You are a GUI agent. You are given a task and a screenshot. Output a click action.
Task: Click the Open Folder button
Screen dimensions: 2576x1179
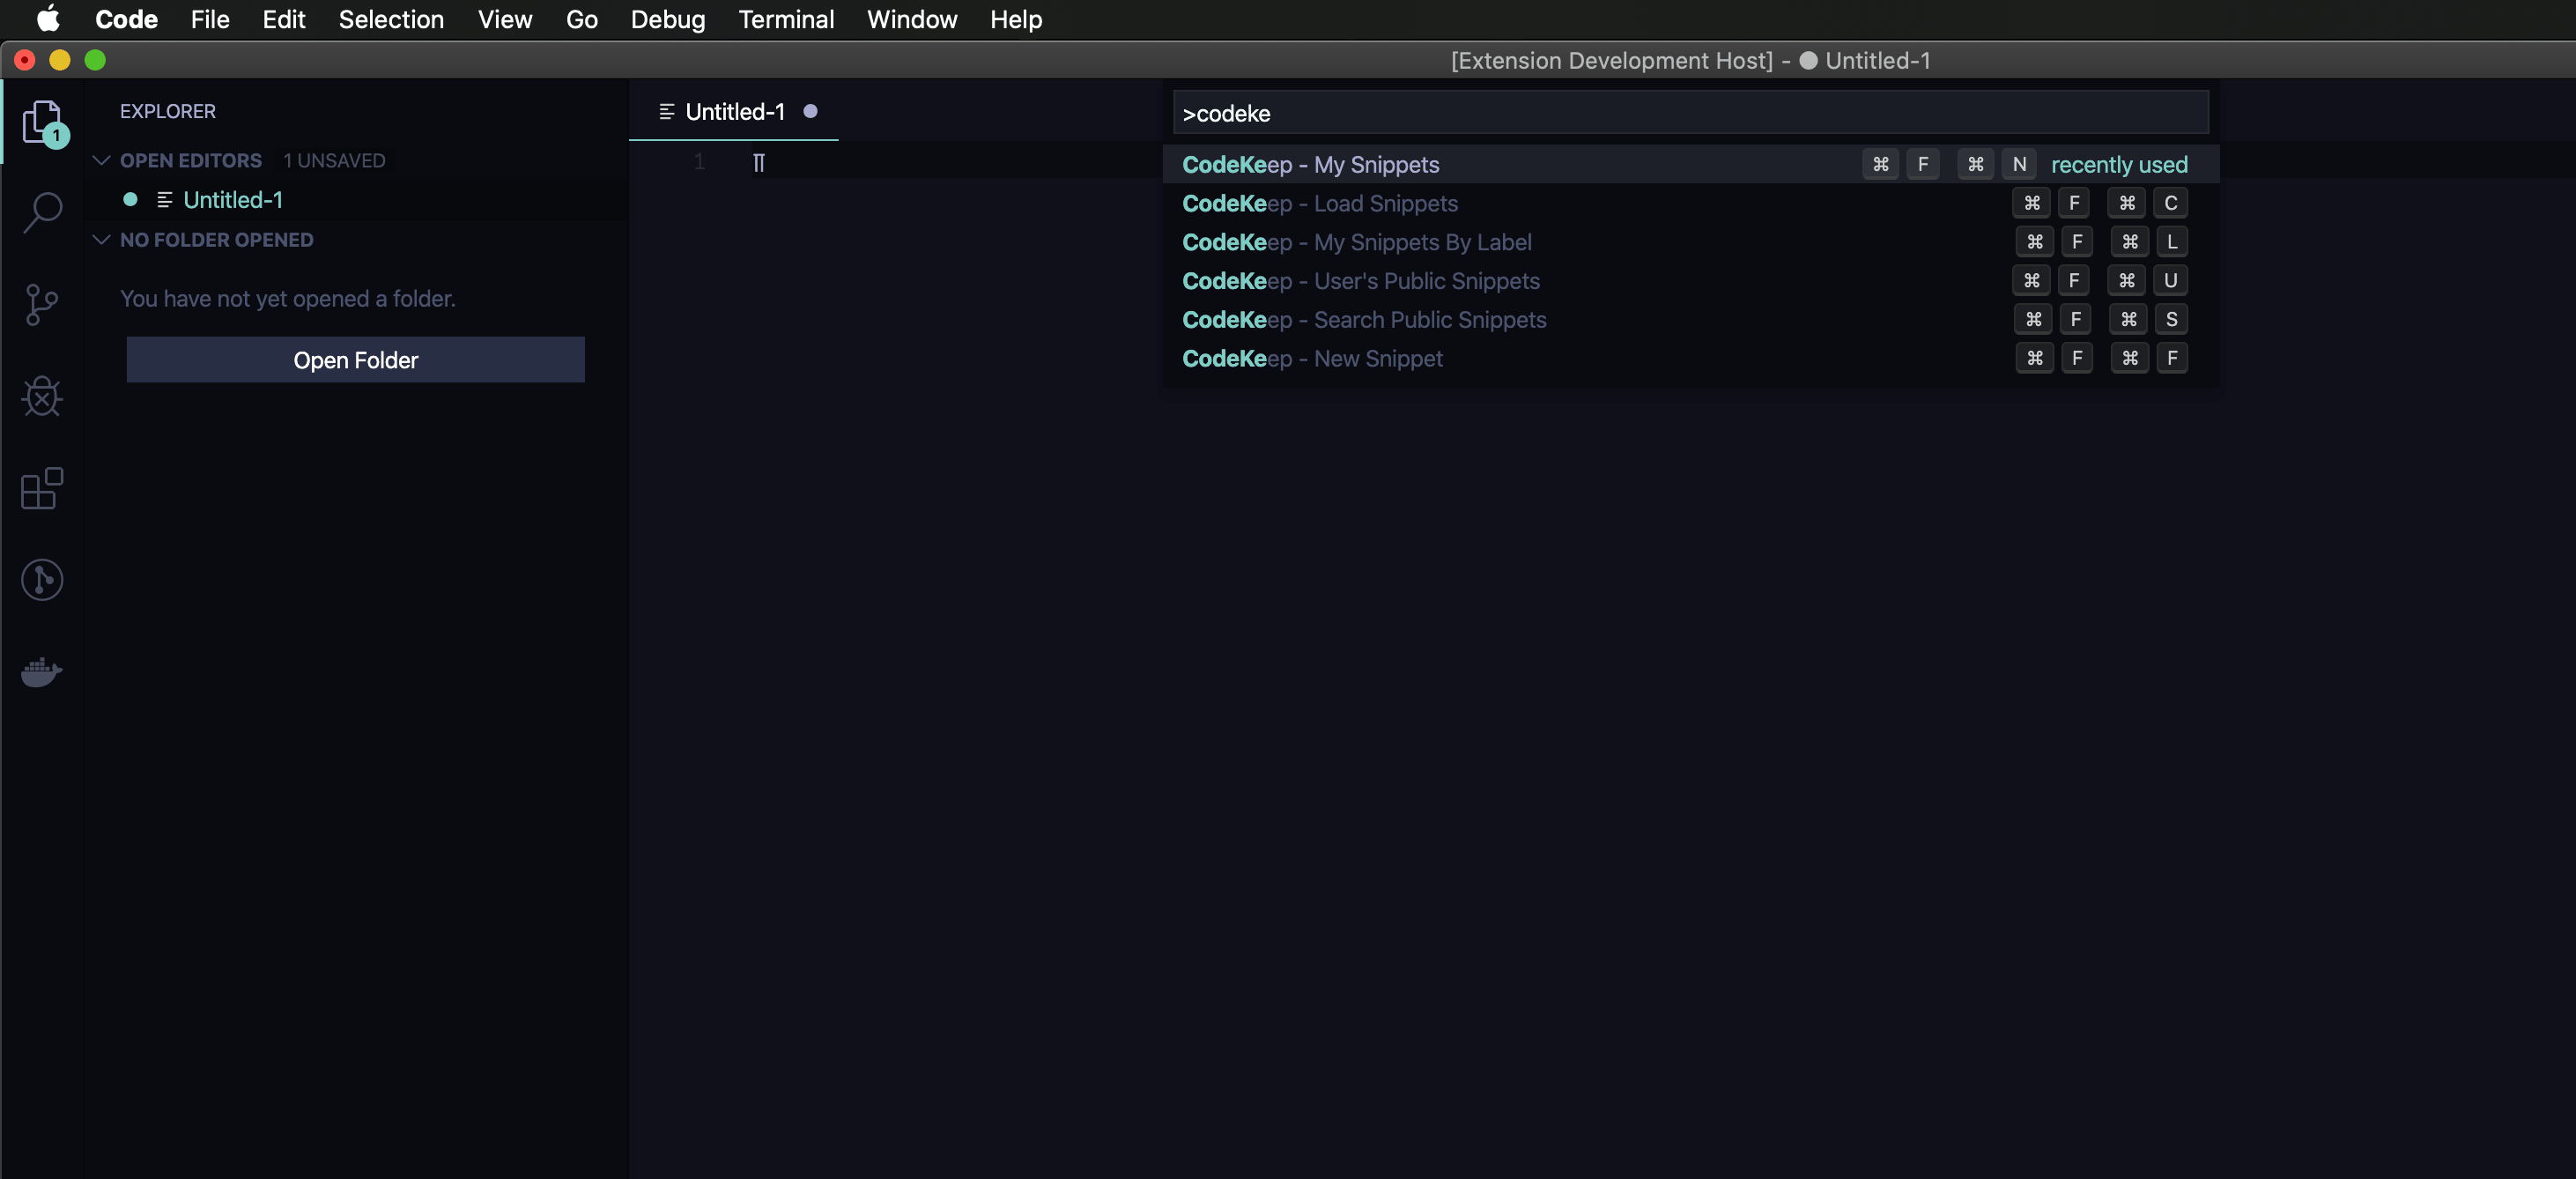[x=355, y=360]
